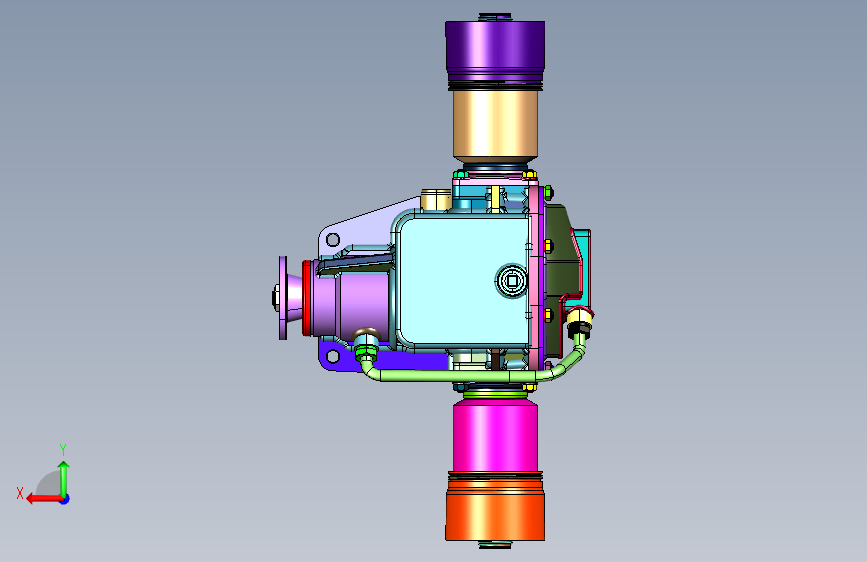The width and height of the screenshot is (867, 562).
Task: Click the green Y axis arrow of the triad
Action: coord(64,478)
